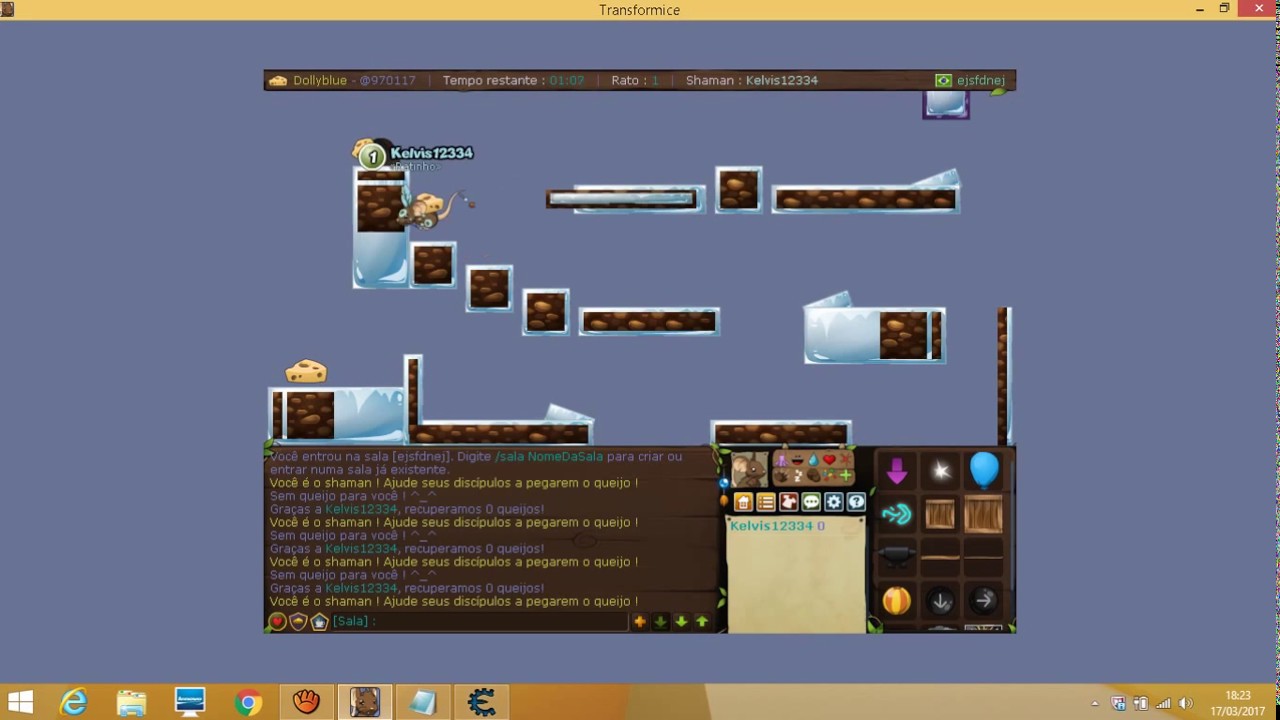The width and height of the screenshot is (1280, 720).
Task: Select the large wooden box item
Action: click(984, 514)
